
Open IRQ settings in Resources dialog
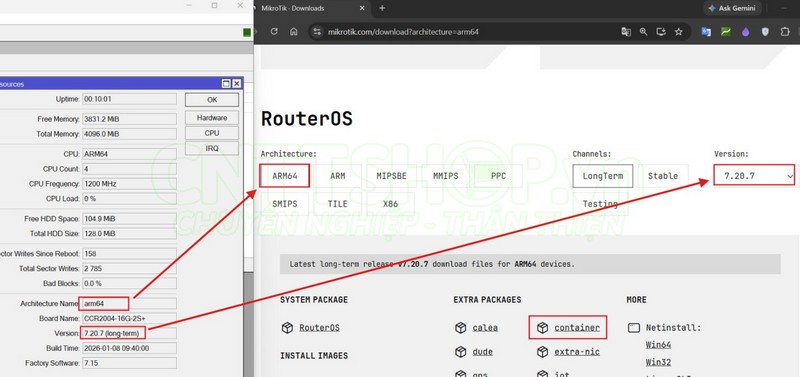pos(212,148)
